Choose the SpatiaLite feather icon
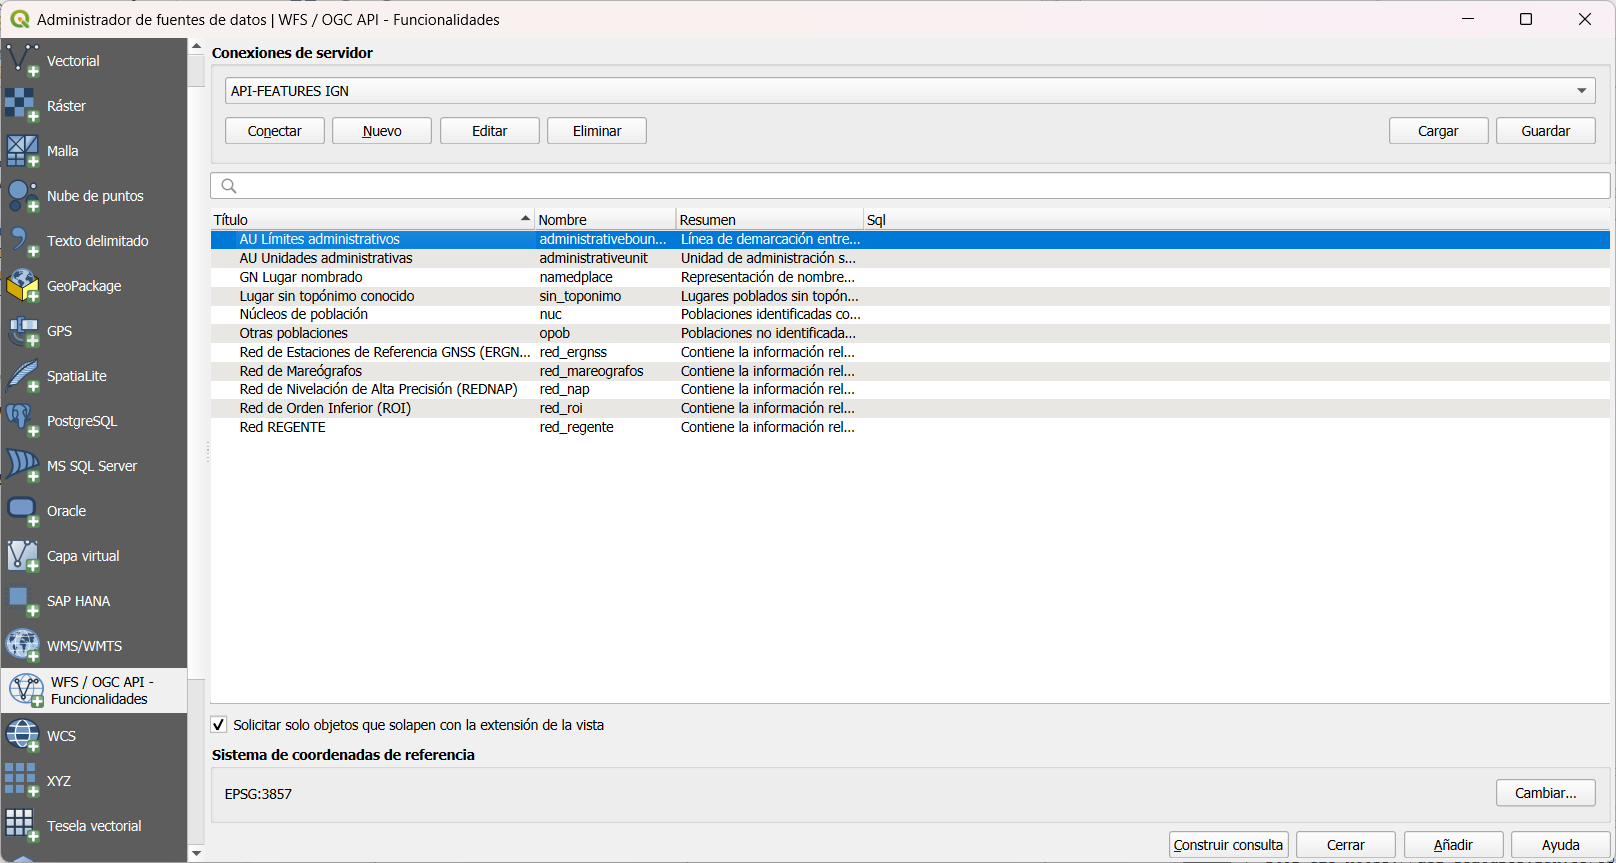 (22, 376)
